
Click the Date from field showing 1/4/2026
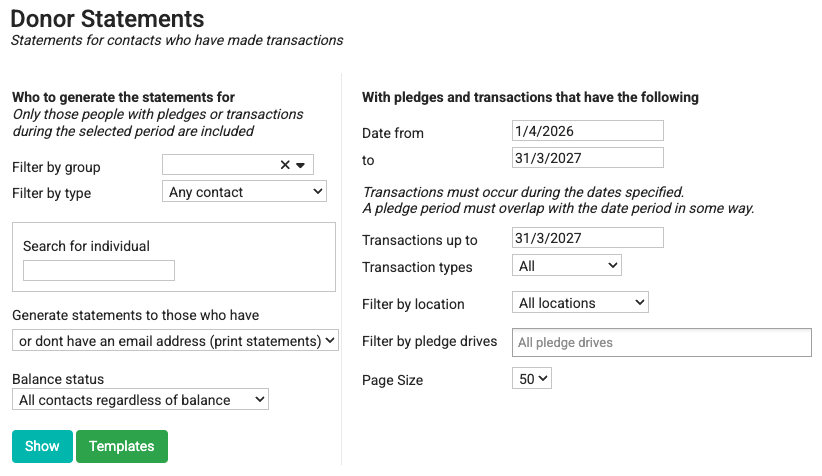tap(588, 131)
